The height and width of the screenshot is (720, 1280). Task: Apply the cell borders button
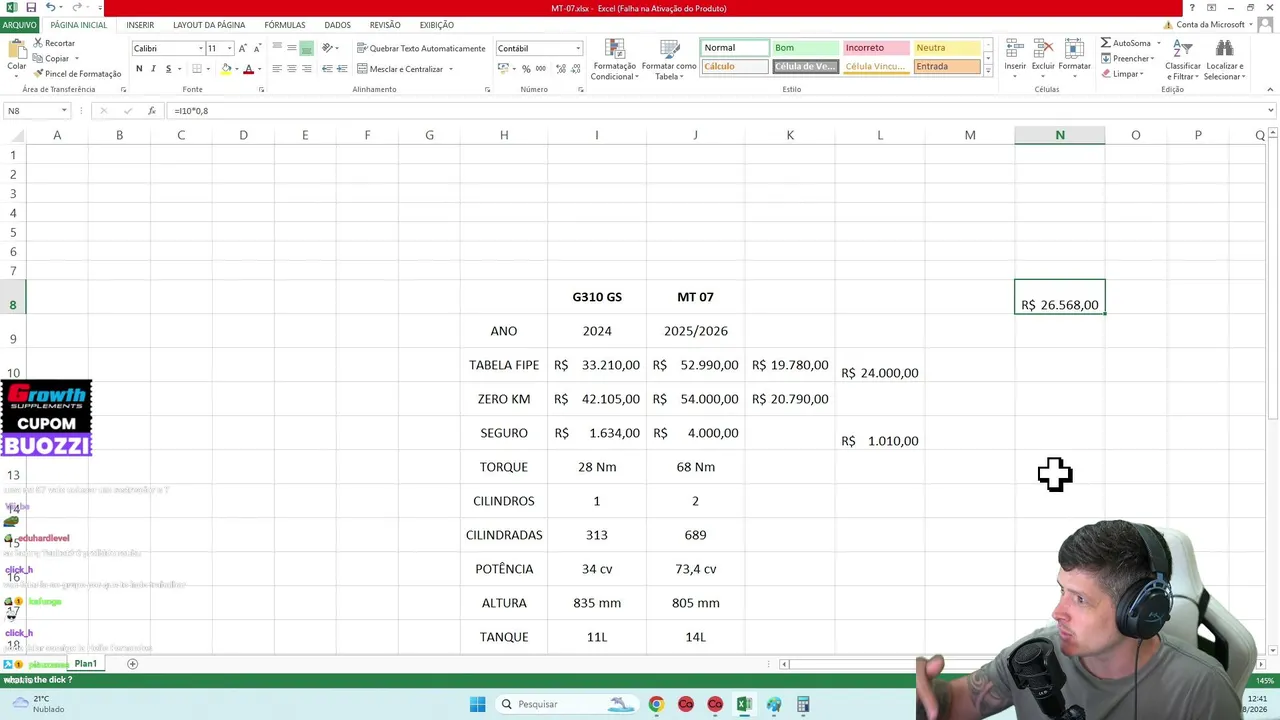pos(197,69)
